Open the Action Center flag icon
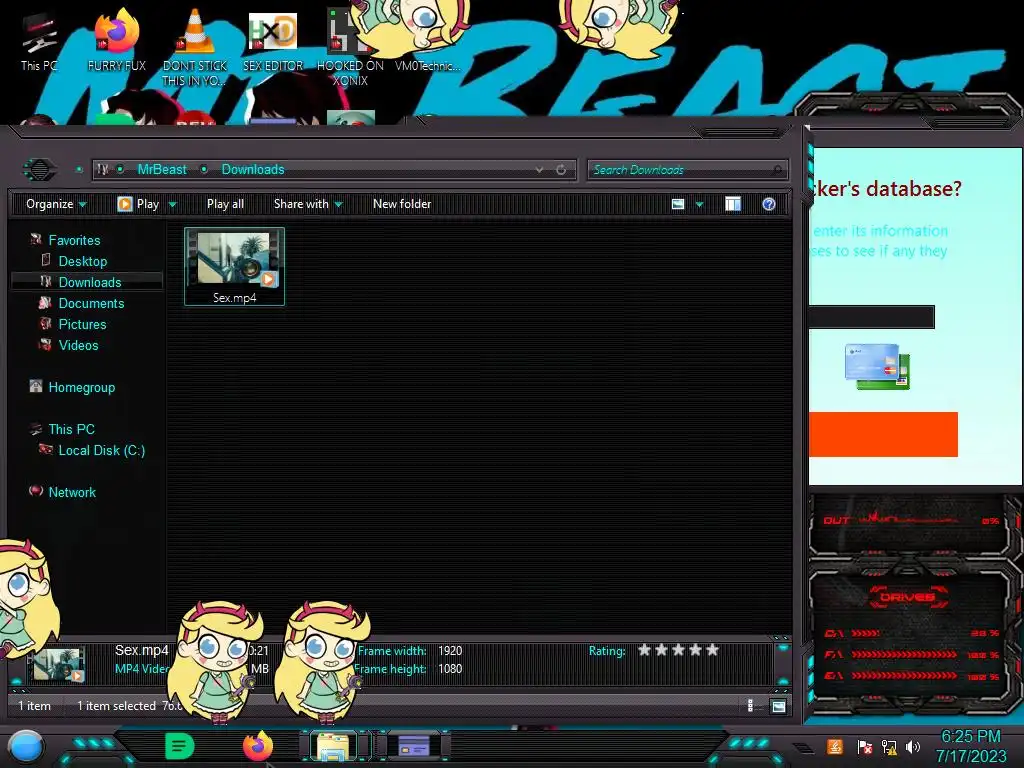The height and width of the screenshot is (768, 1024). [865, 746]
